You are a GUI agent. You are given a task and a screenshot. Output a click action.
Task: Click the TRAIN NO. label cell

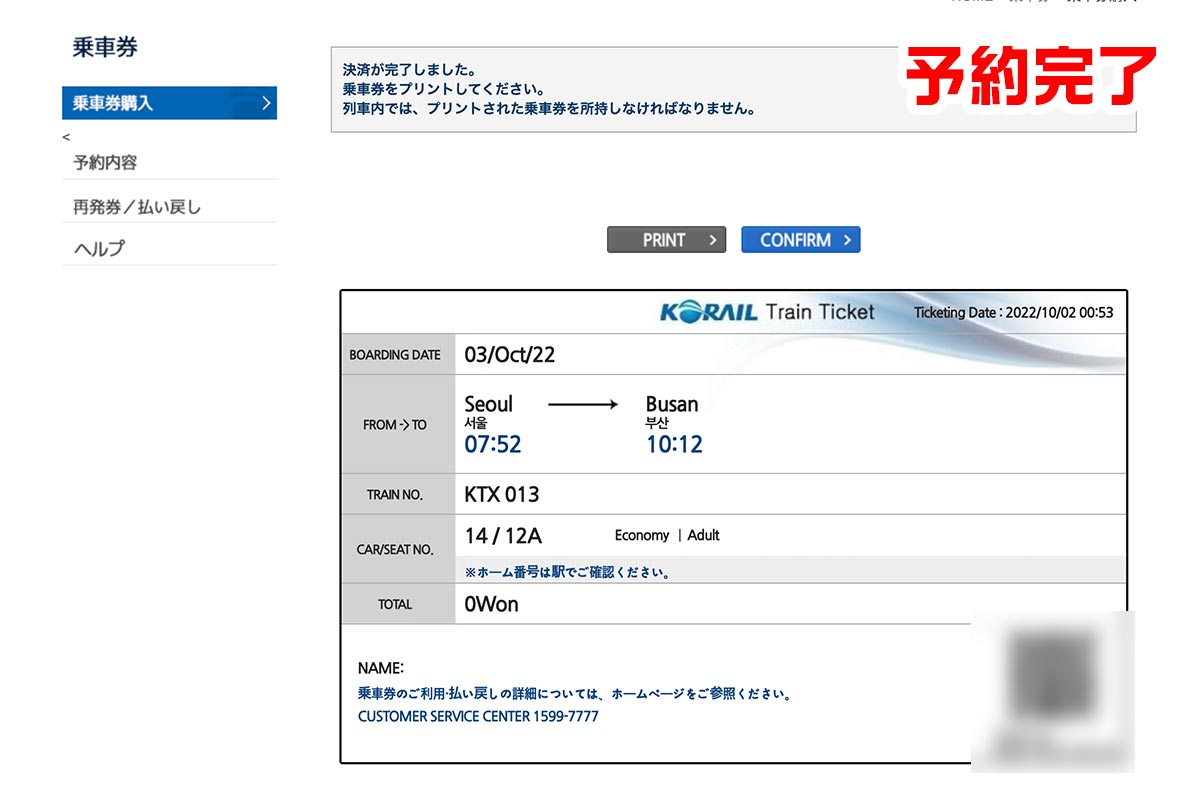(397, 495)
